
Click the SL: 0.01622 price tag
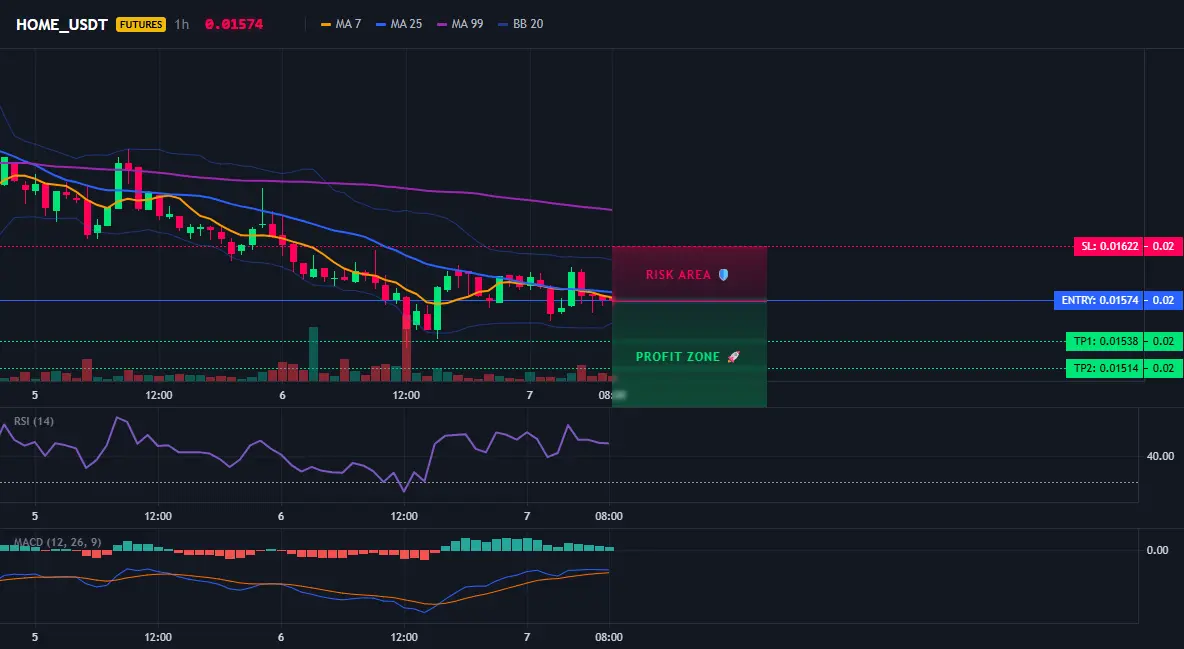point(1109,246)
